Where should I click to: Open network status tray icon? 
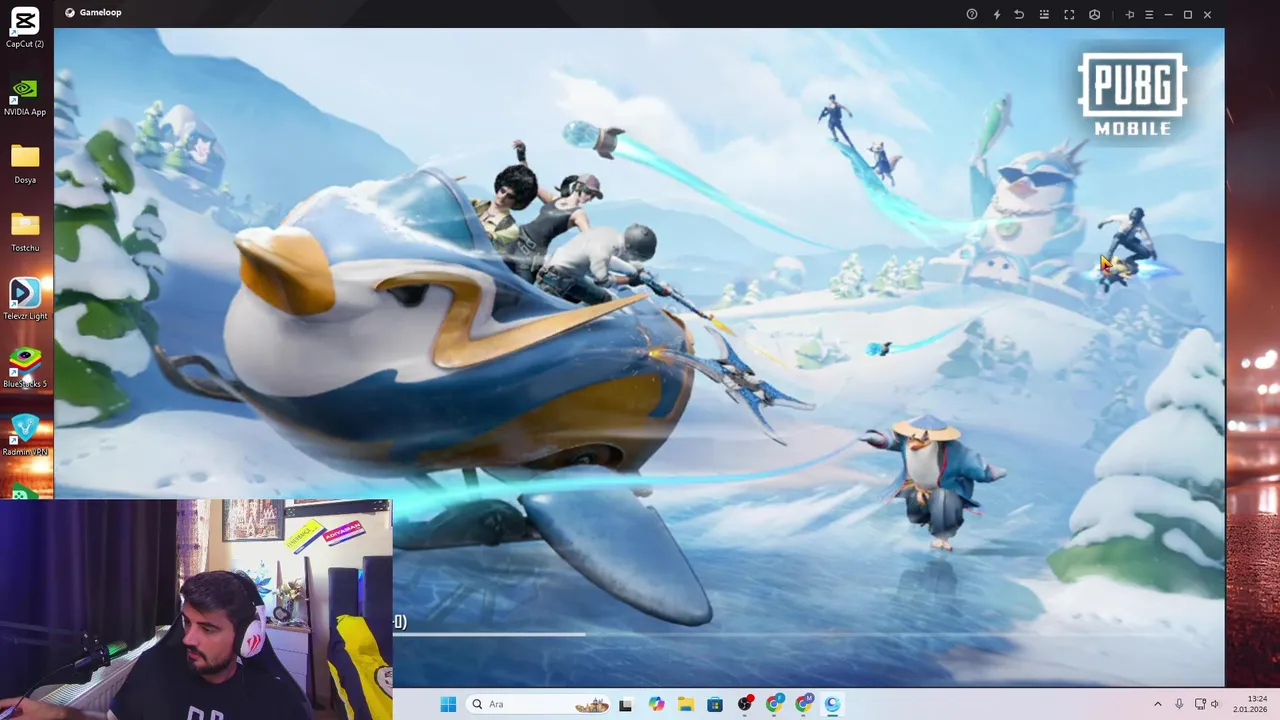tap(1200, 704)
